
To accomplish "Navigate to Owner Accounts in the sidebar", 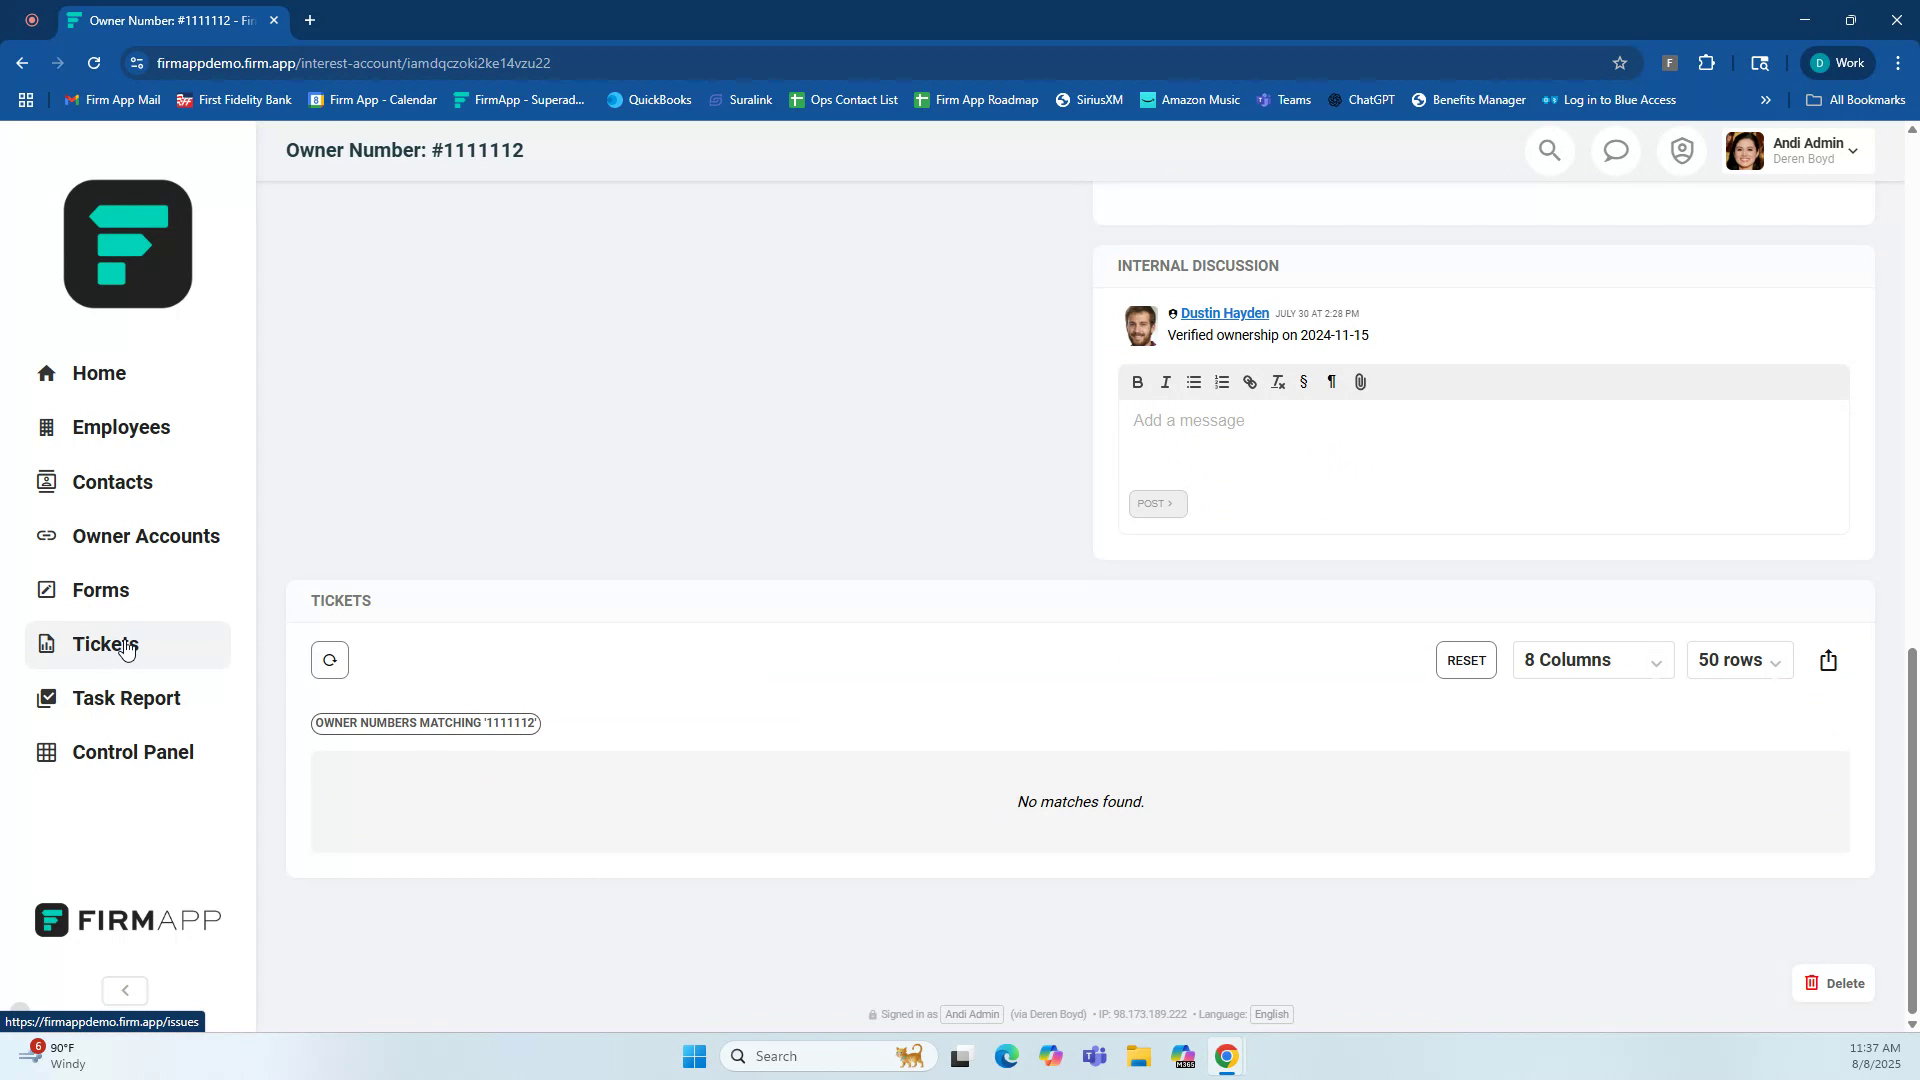I will pos(146,536).
